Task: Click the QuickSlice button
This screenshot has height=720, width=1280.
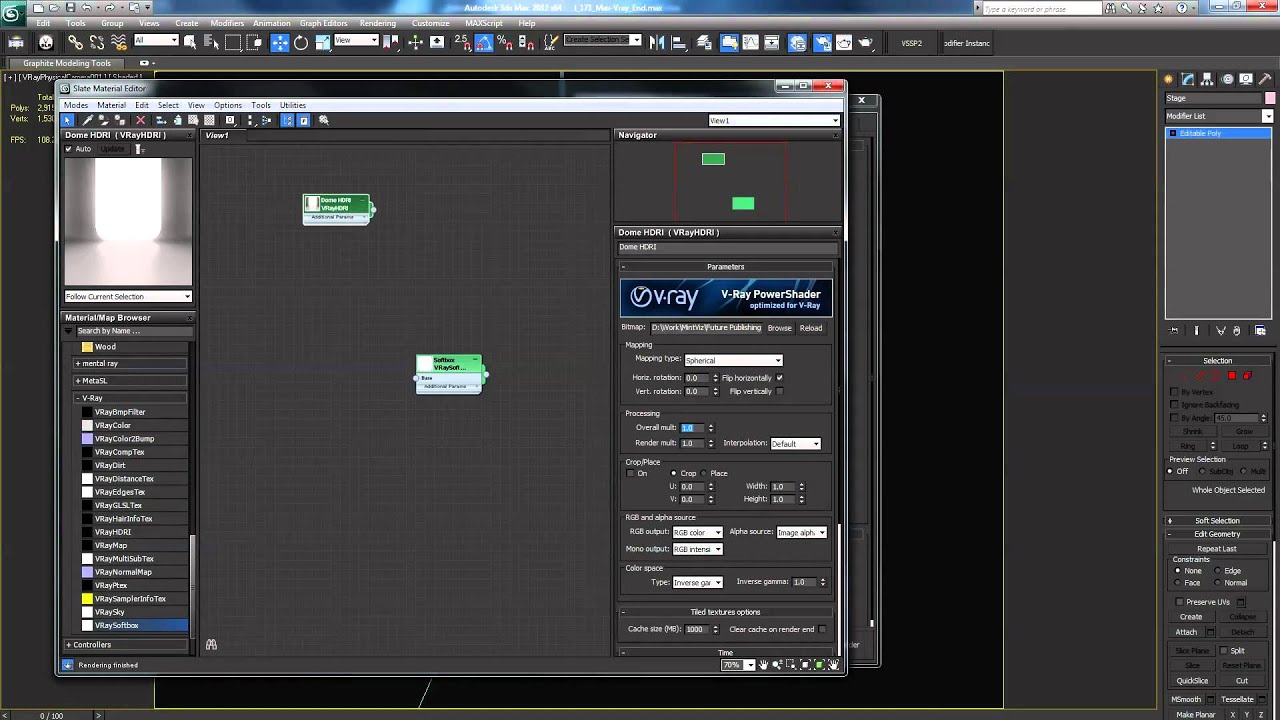Action: (x=1192, y=681)
